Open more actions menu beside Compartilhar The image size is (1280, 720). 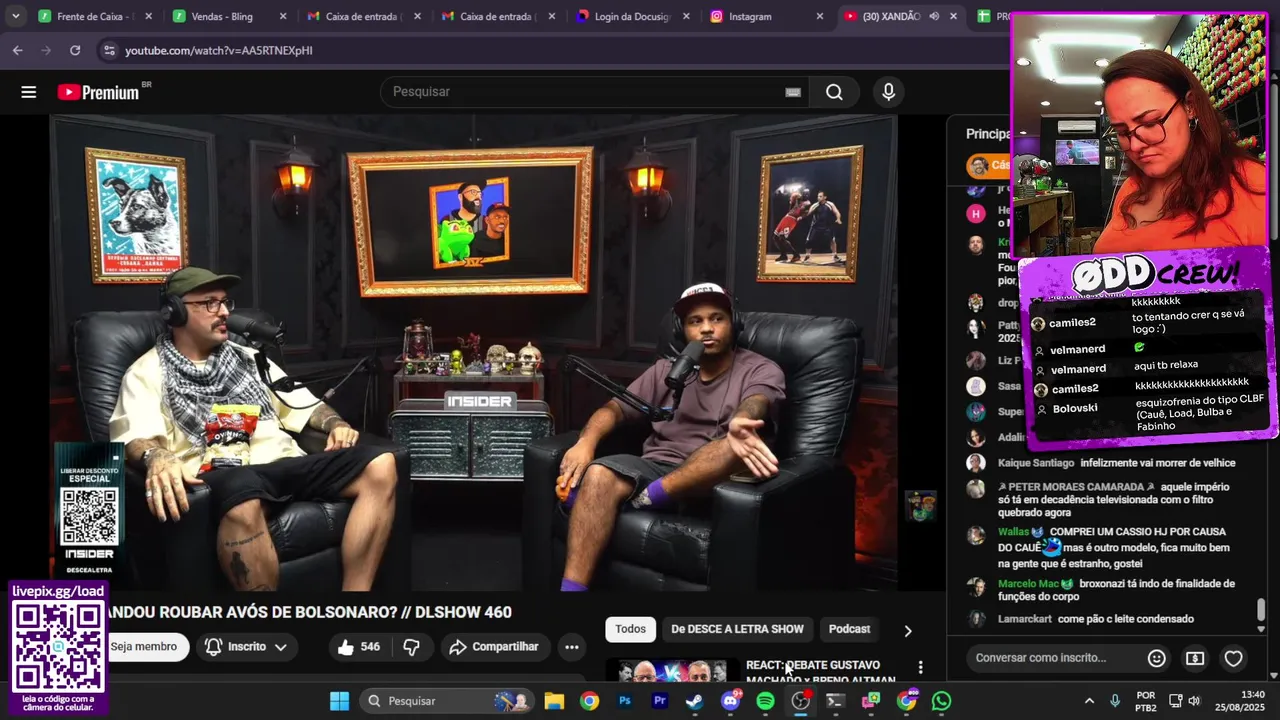point(572,647)
